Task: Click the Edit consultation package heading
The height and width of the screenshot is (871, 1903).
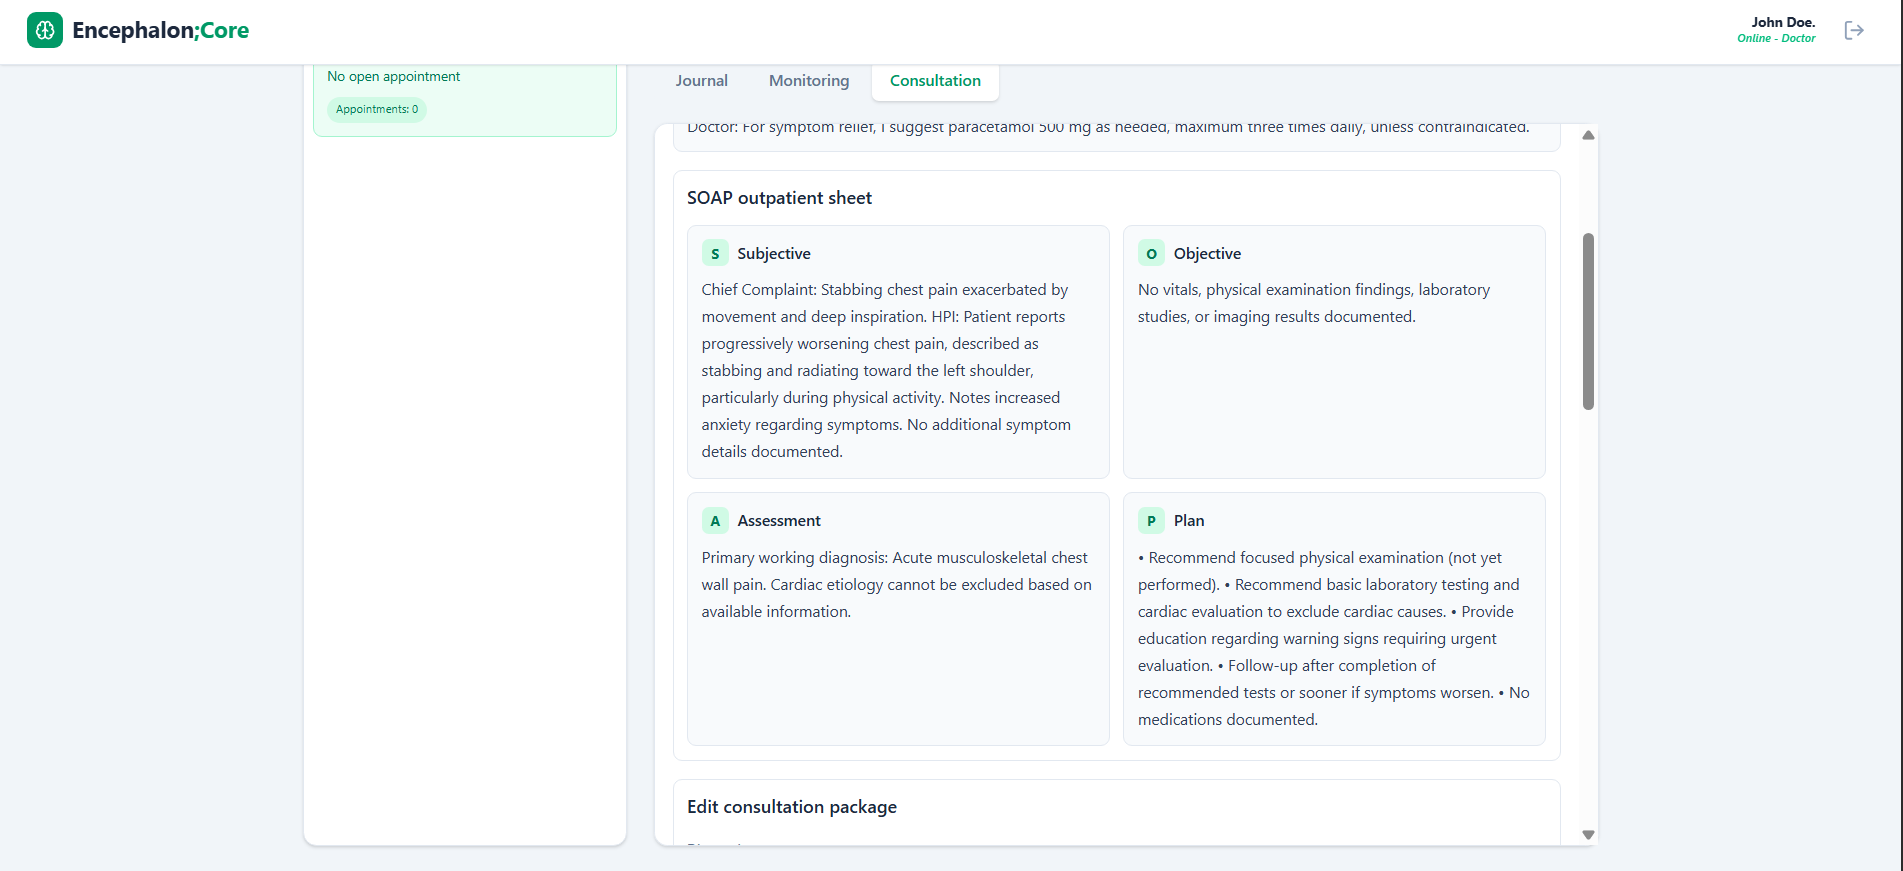Action: 791,807
